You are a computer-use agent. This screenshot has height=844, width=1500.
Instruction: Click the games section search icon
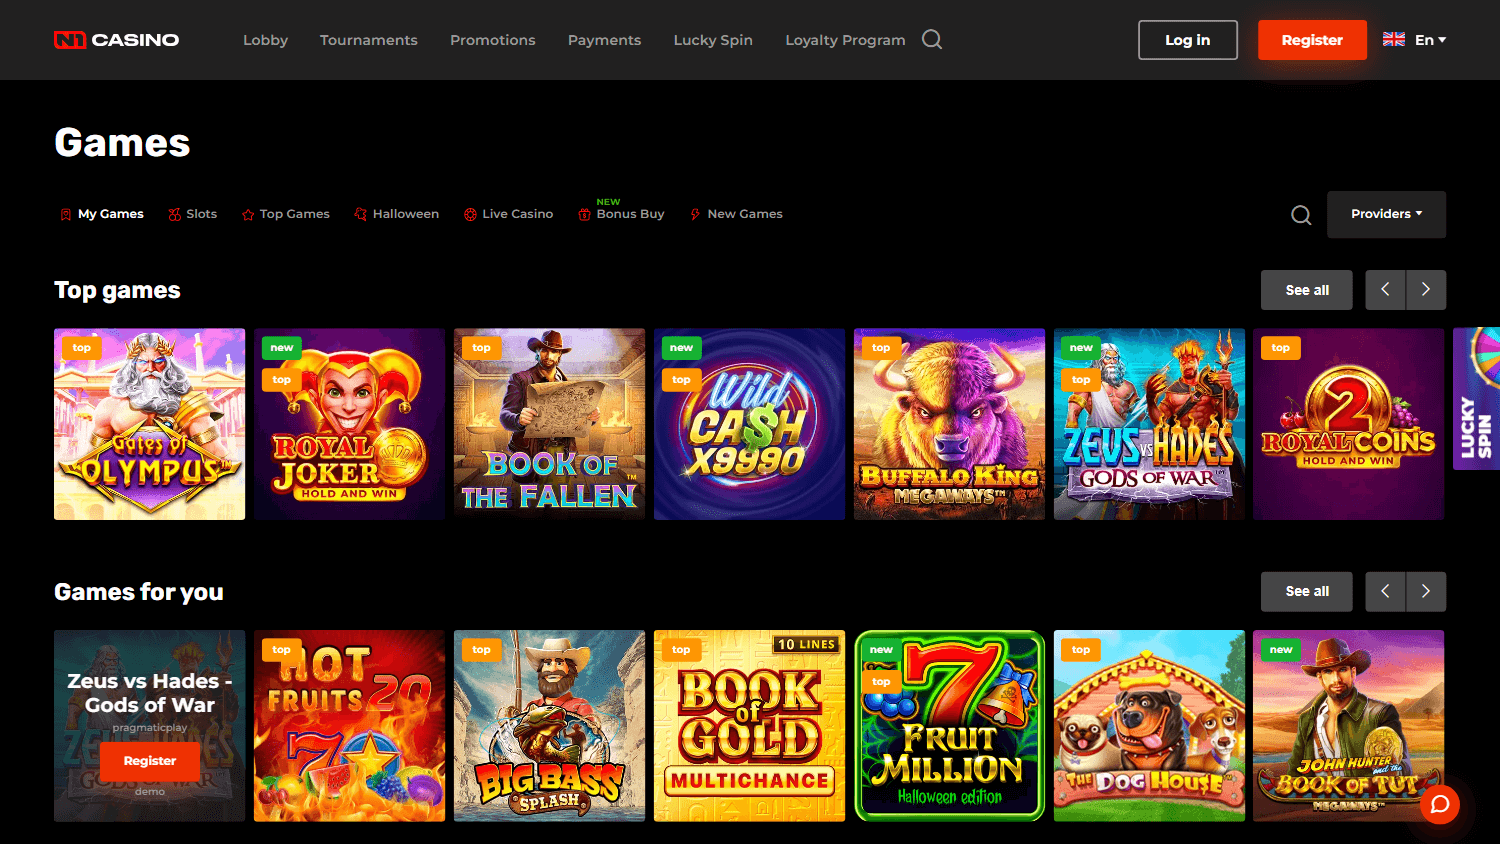click(x=1300, y=214)
